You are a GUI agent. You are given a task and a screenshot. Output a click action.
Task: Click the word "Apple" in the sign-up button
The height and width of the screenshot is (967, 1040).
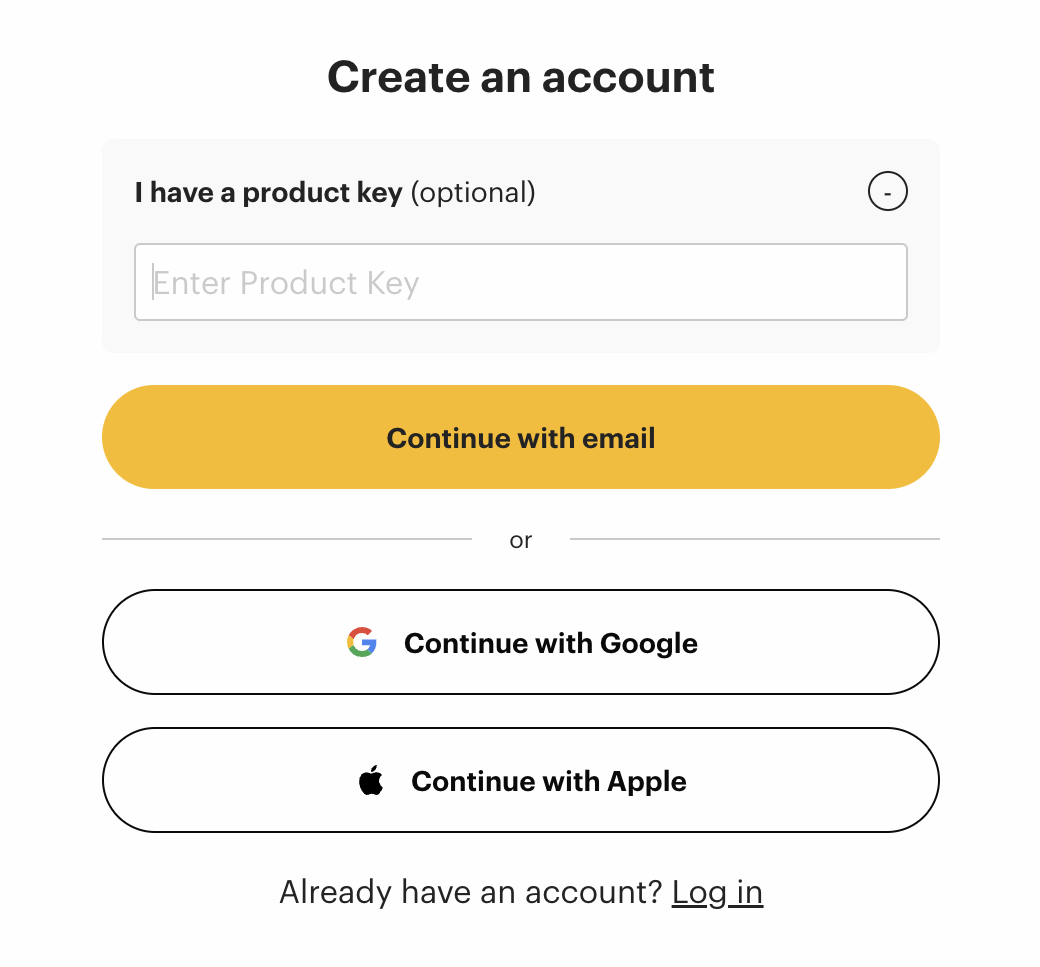646,781
